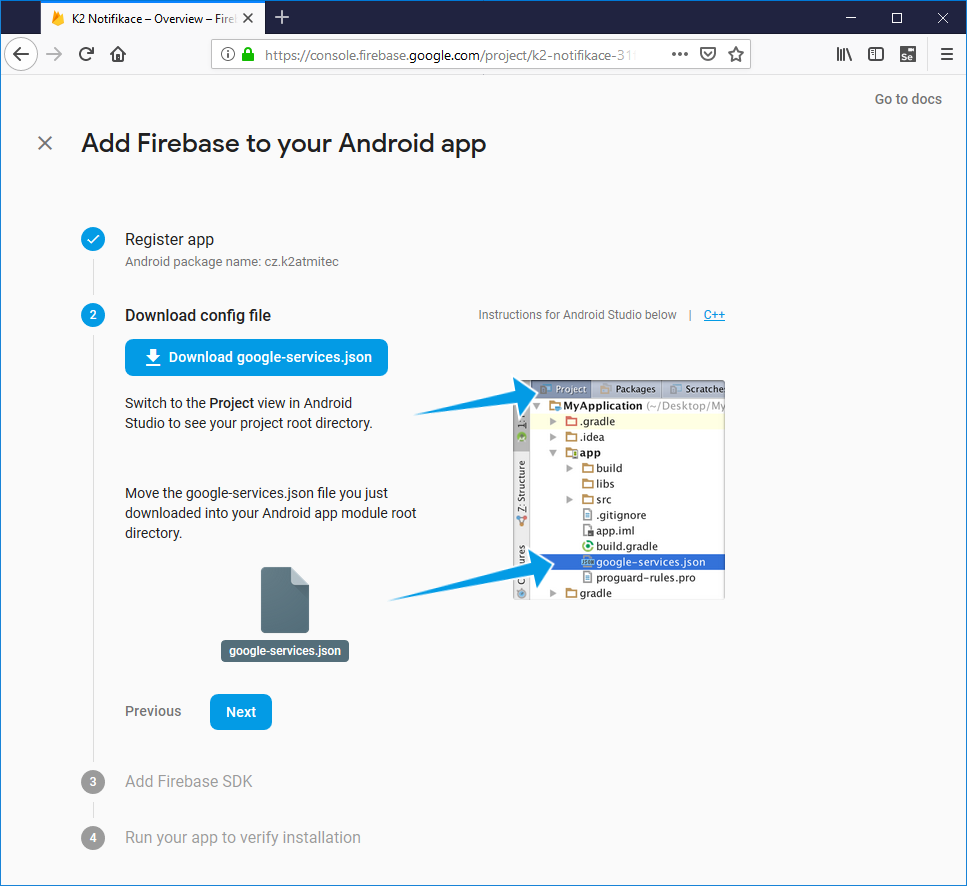Switch instructions to C++
967x886 pixels.
click(714, 314)
